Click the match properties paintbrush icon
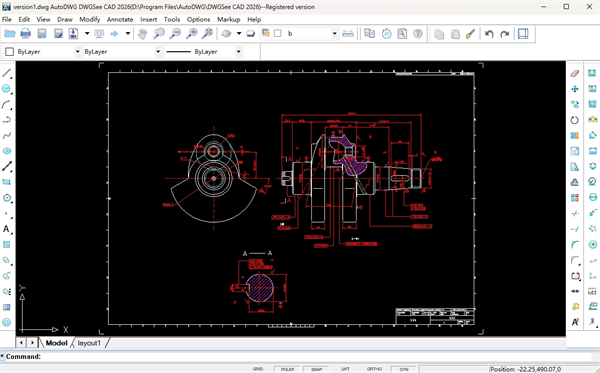Image resolution: width=600 pixels, height=373 pixels. point(470,34)
